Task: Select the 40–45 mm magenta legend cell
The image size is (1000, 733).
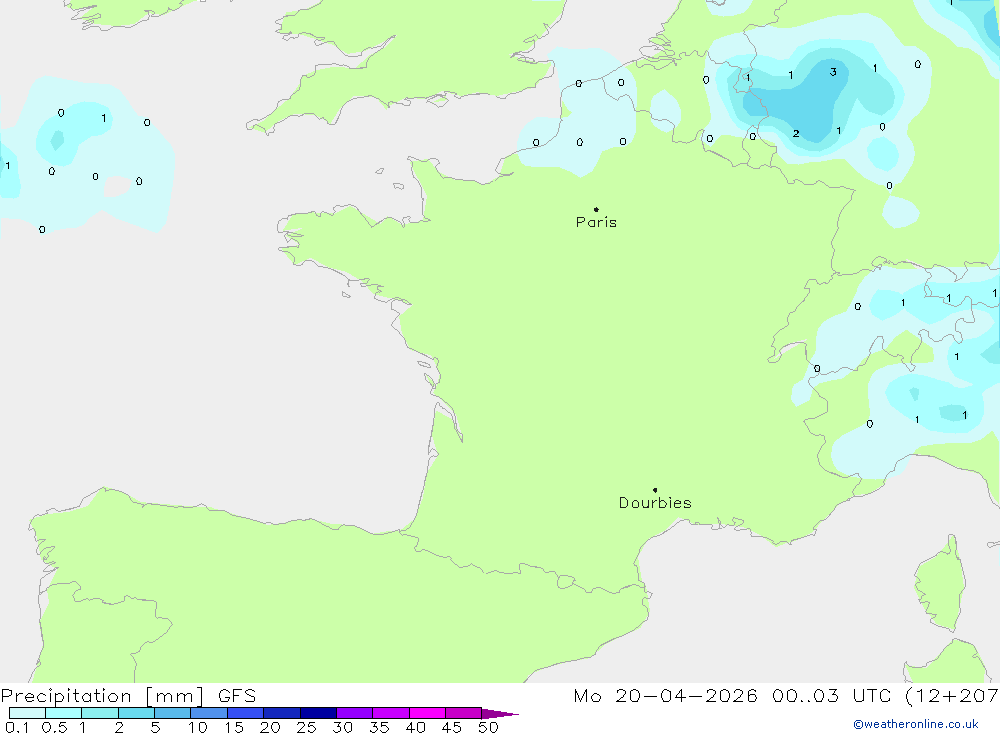Action: click(x=427, y=713)
